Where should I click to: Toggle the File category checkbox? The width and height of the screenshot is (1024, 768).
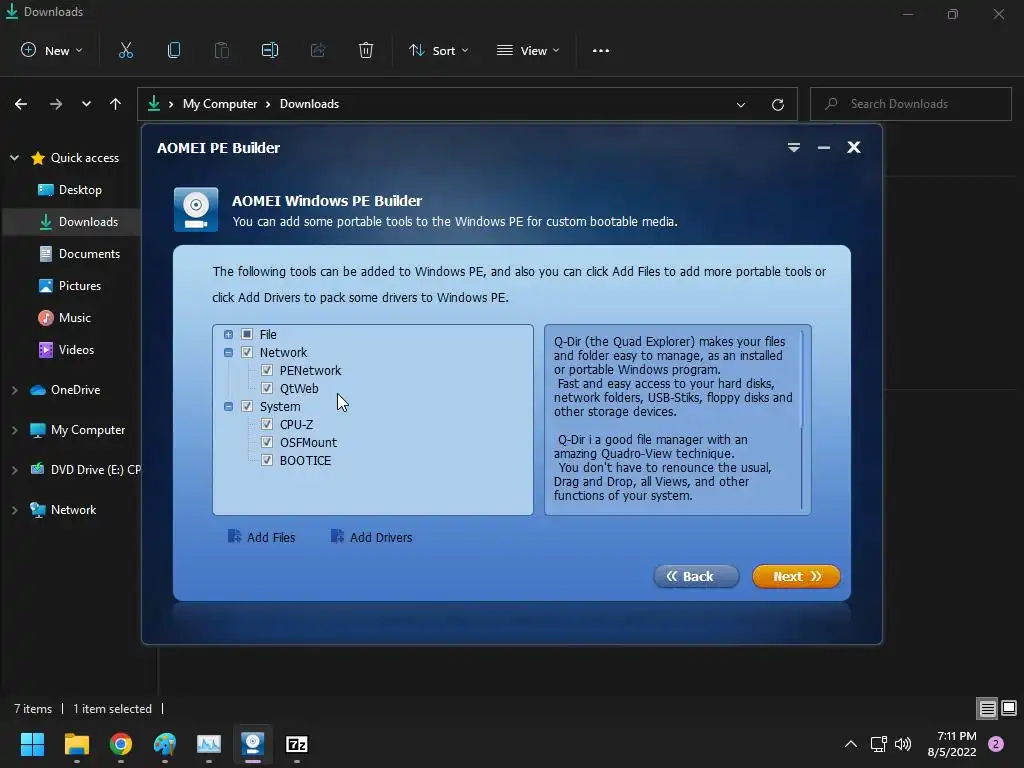pos(247,334)
